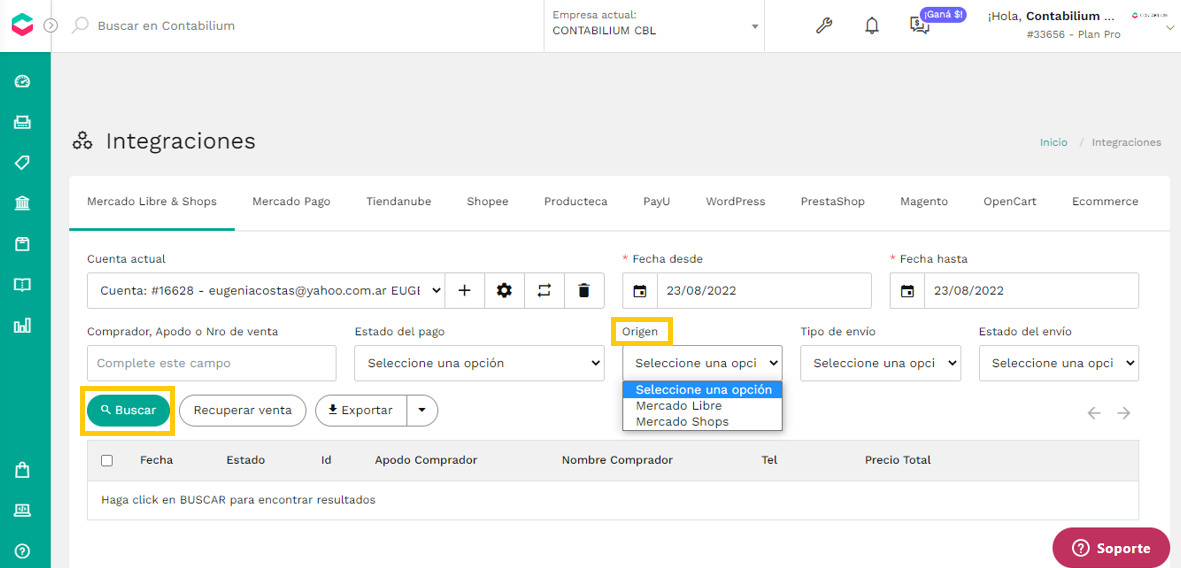
Task: Expand sidebar with the arrow circle icon
Action: click(x=50, y=26)
